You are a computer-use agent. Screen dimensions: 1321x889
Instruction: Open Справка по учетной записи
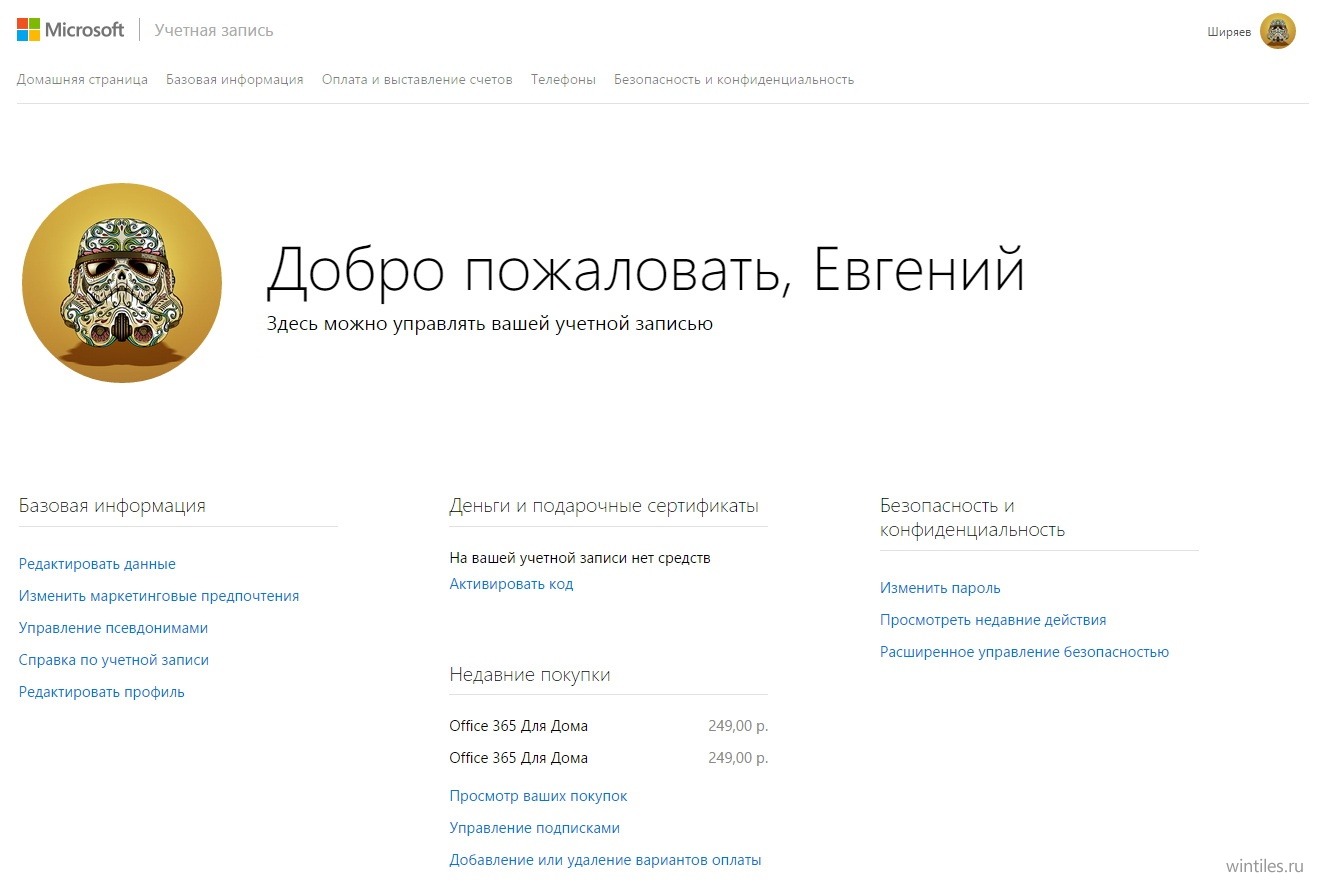(114, 660)
